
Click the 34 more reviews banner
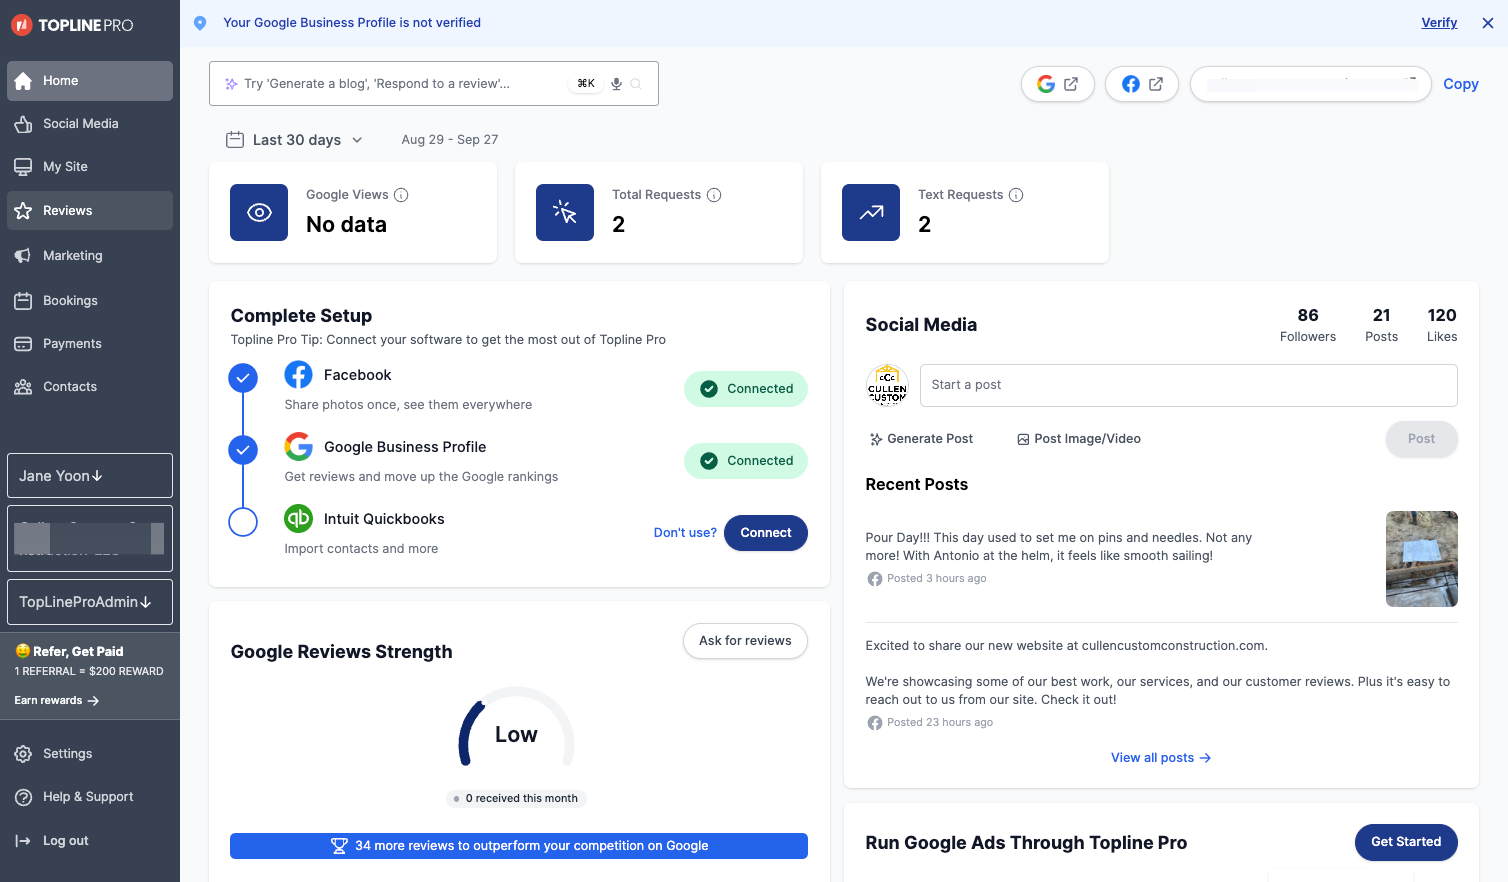519,846
